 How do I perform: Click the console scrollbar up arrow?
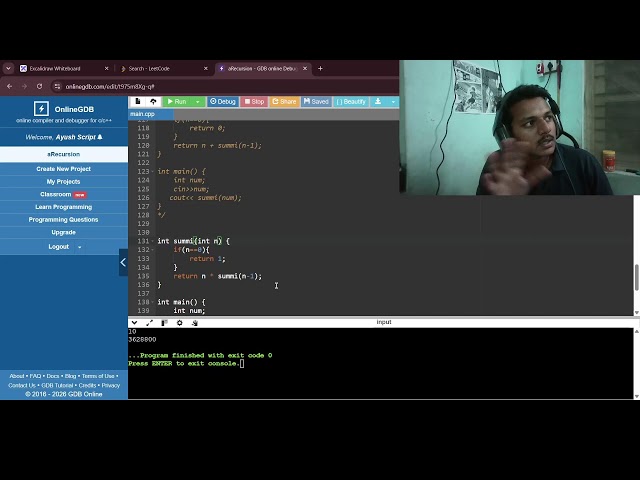636,331
